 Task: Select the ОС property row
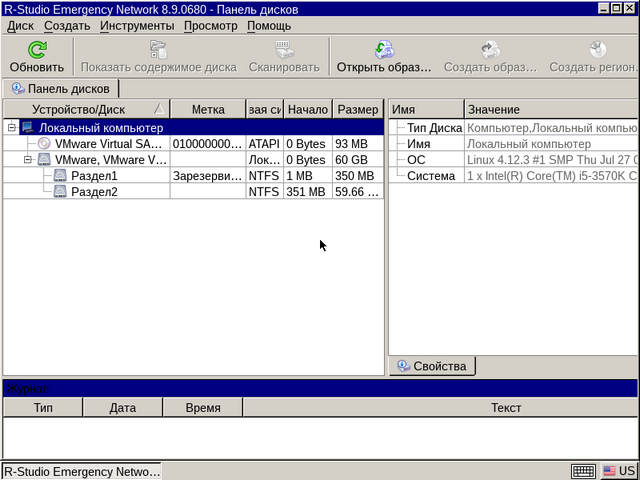tap(416, 160)
